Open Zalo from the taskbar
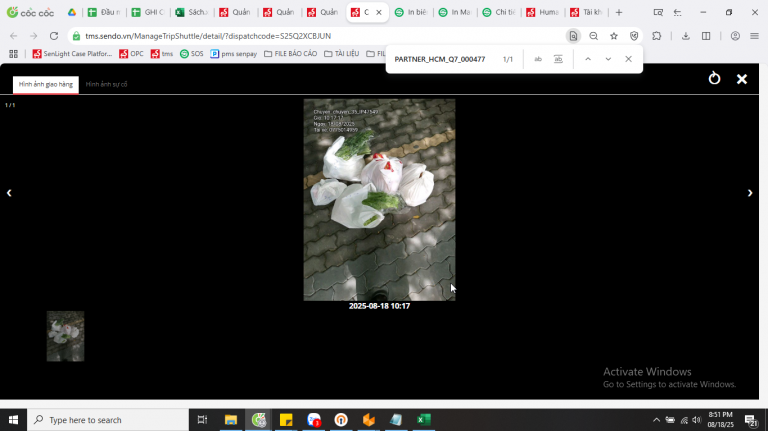Image resolution: width=768 pixels, height=431 pixels. click(x=314, y=420)
